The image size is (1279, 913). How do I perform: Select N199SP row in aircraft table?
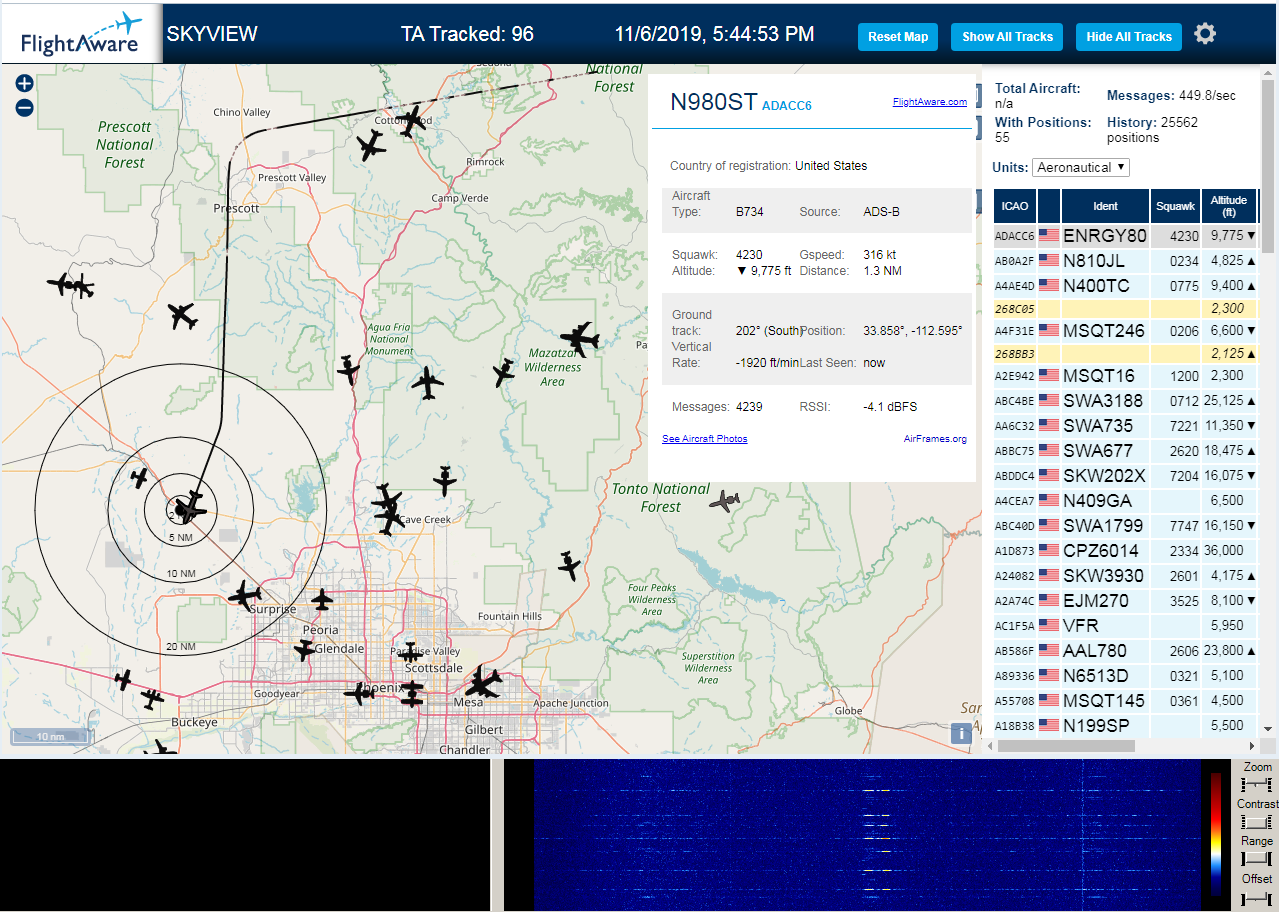[x=1125, y=726]
